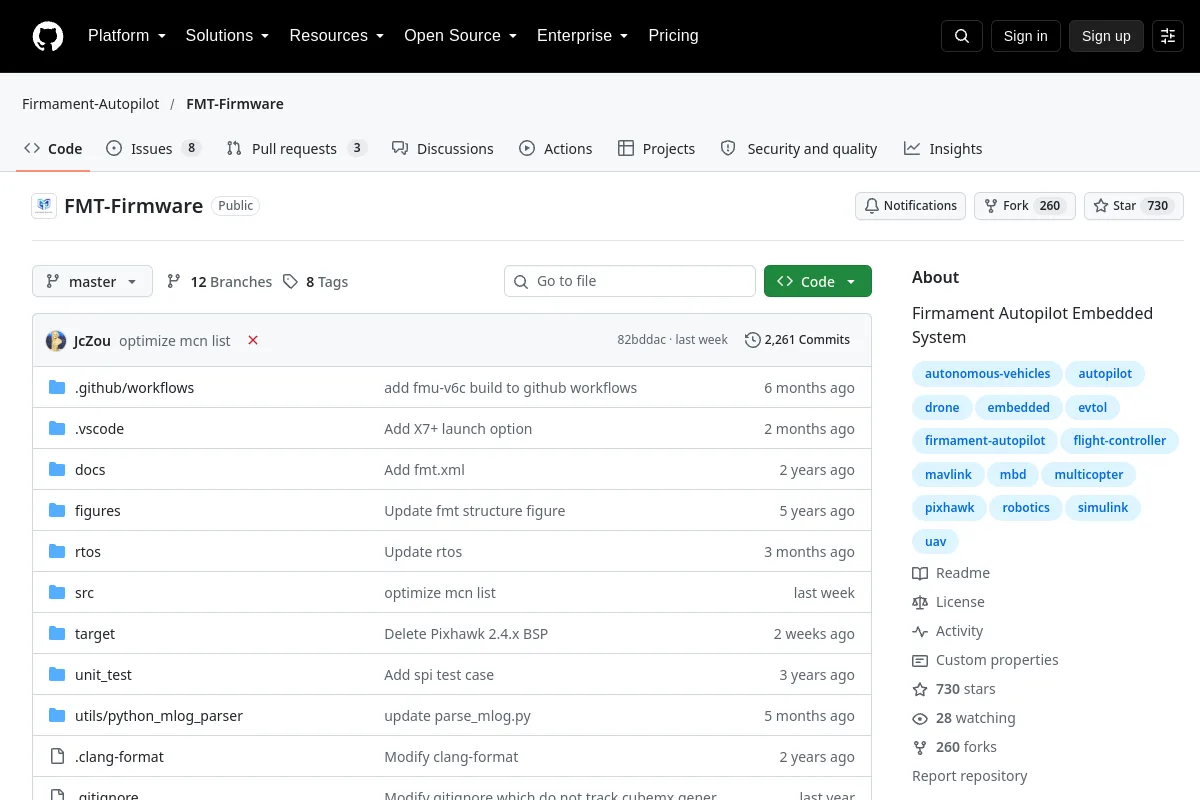
Task: Open the utils/python_mlog_parser folder icon
Action: click(x=57, y=715)
